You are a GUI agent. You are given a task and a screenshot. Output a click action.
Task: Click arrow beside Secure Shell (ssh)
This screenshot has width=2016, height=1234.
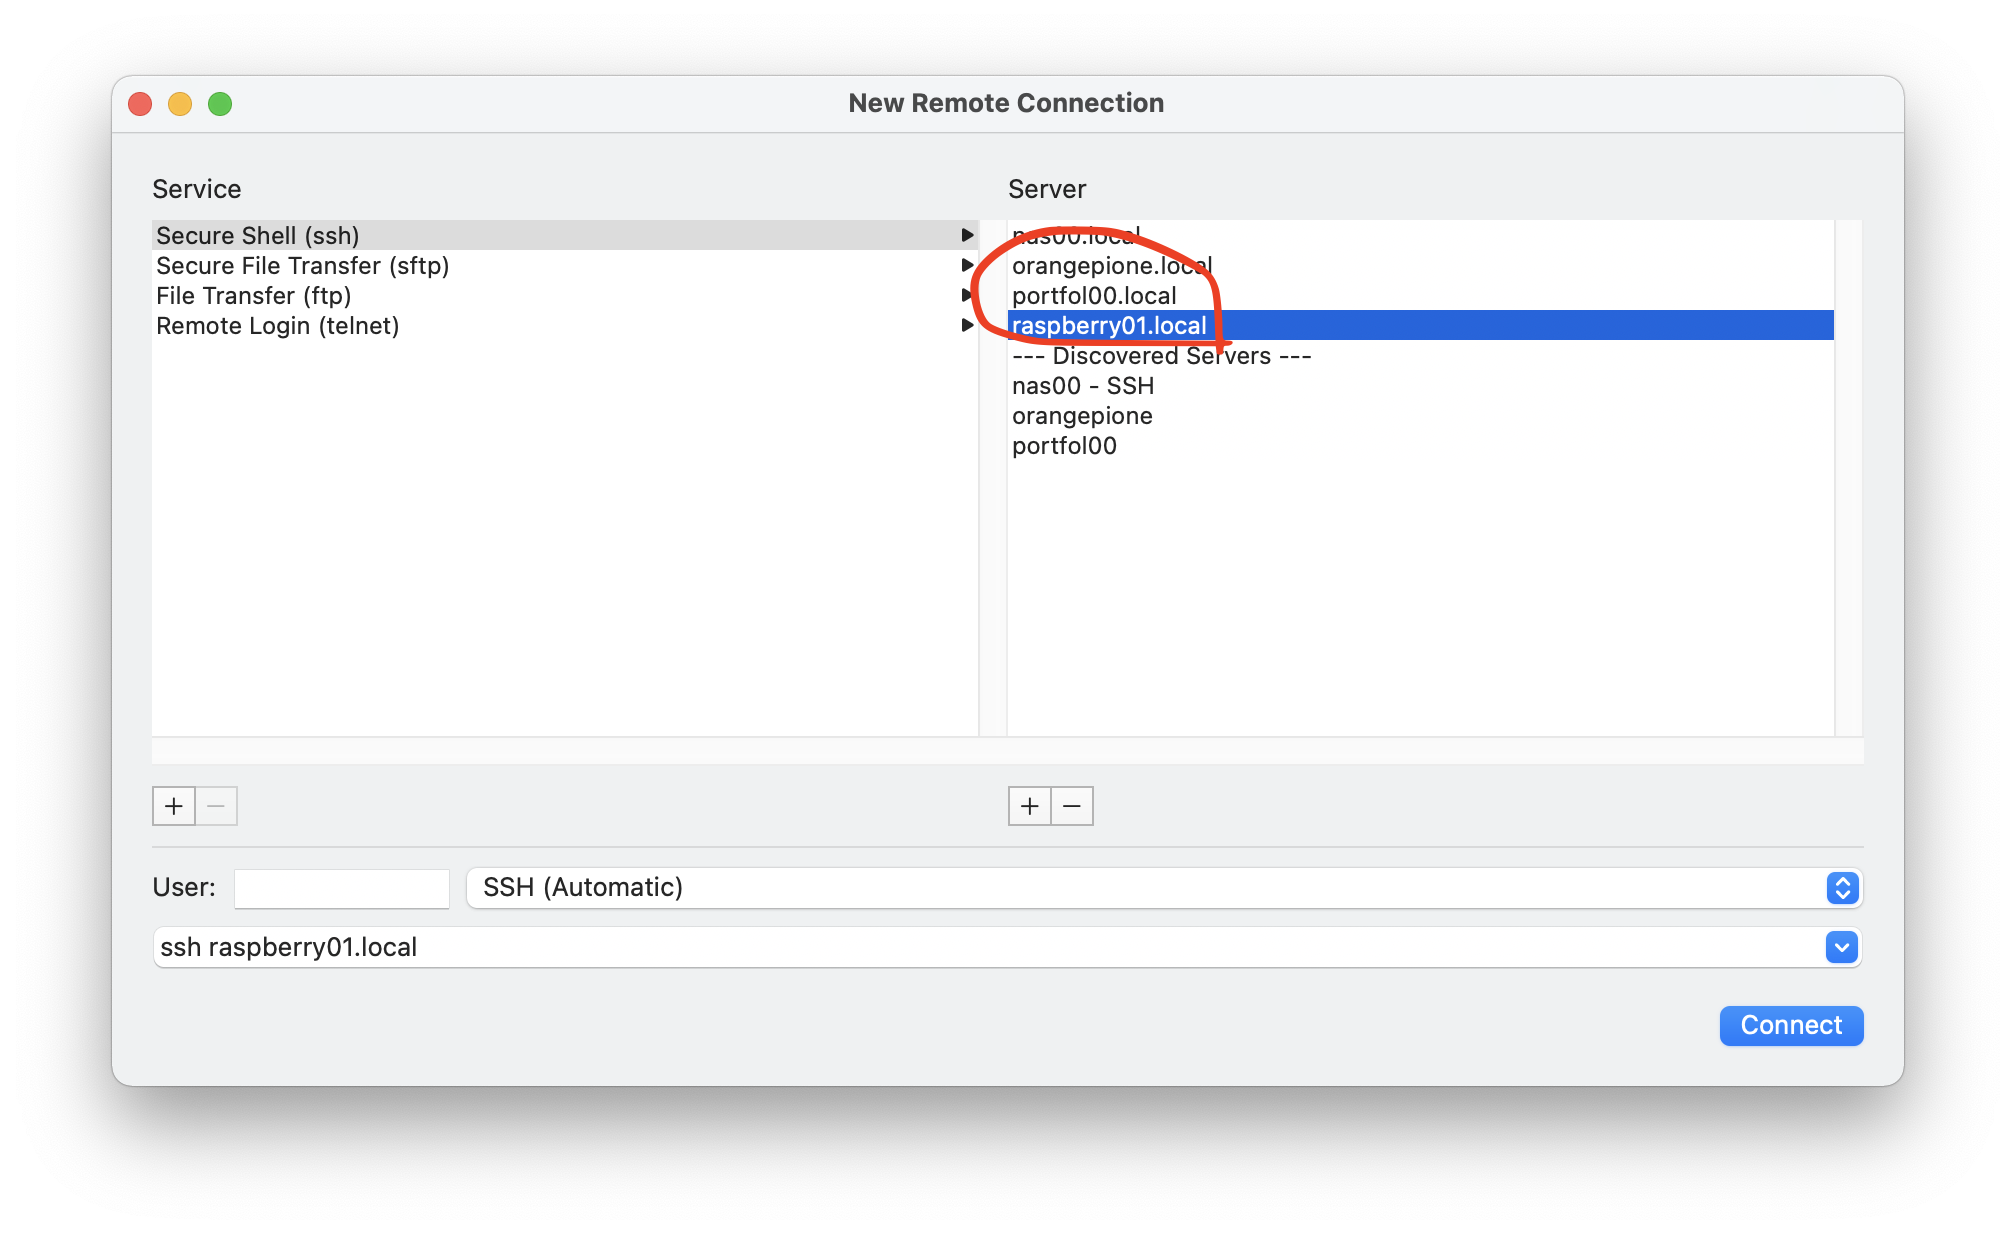[x=967, y=235]
